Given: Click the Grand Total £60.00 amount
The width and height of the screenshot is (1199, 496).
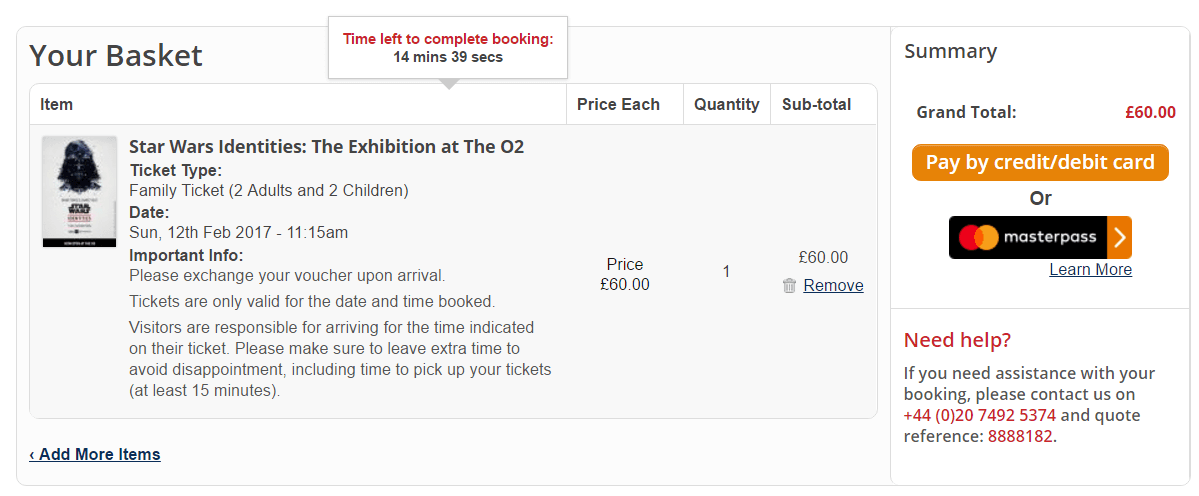Looking at the screenshot, I should [1150, 112].
